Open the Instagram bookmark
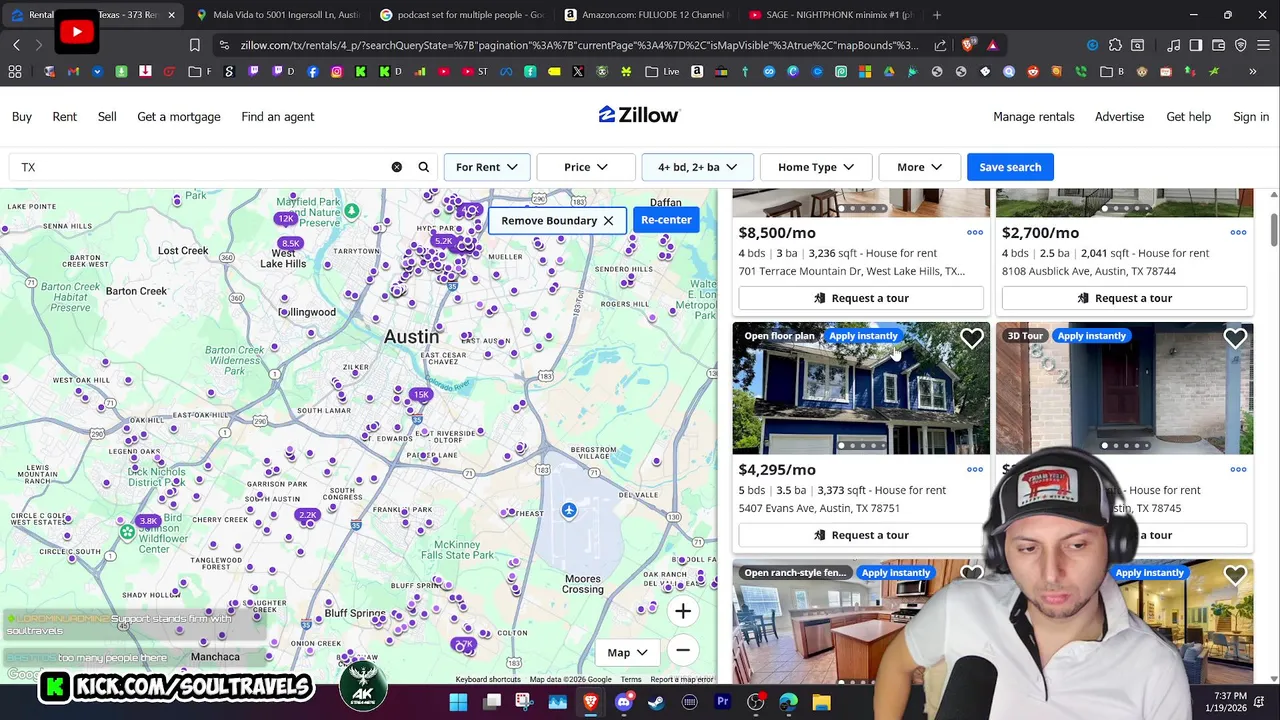 click(x=337, y=71)
